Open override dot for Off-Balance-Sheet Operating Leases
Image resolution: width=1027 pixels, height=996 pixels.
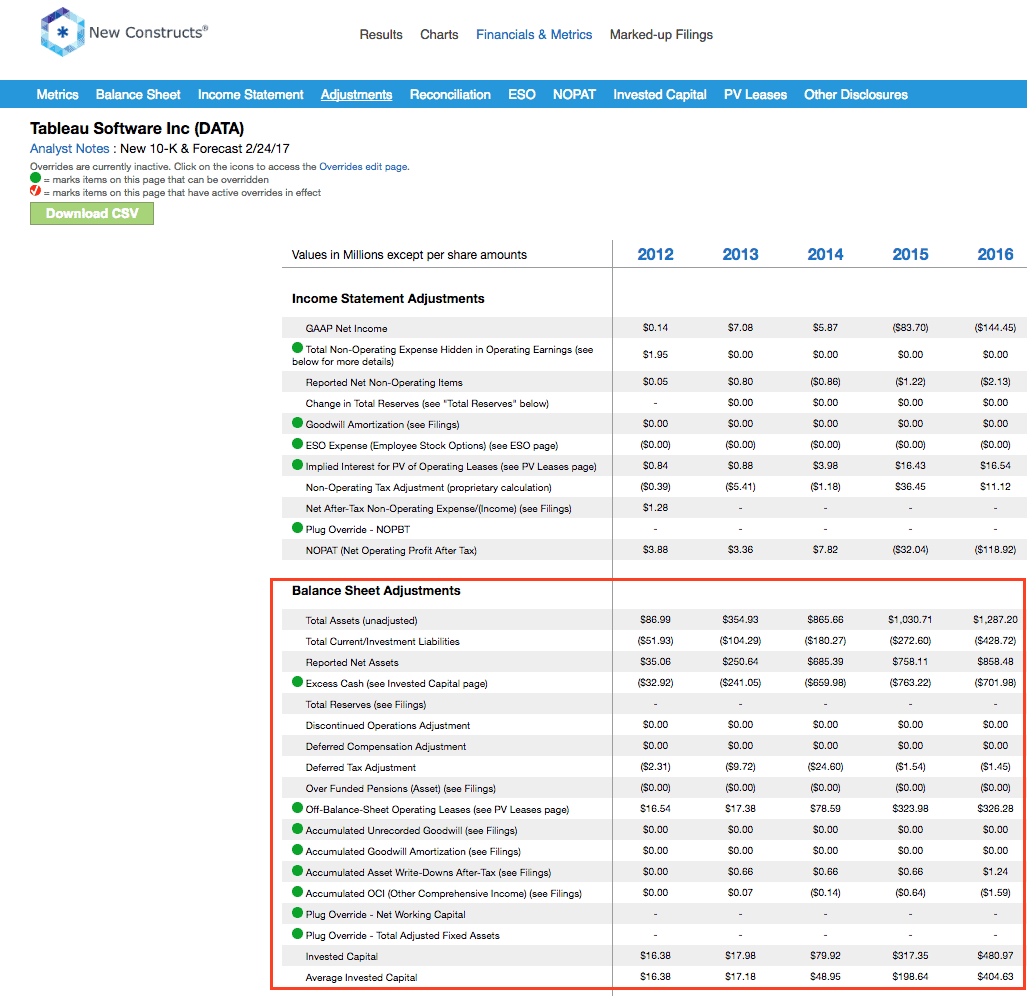297,808
